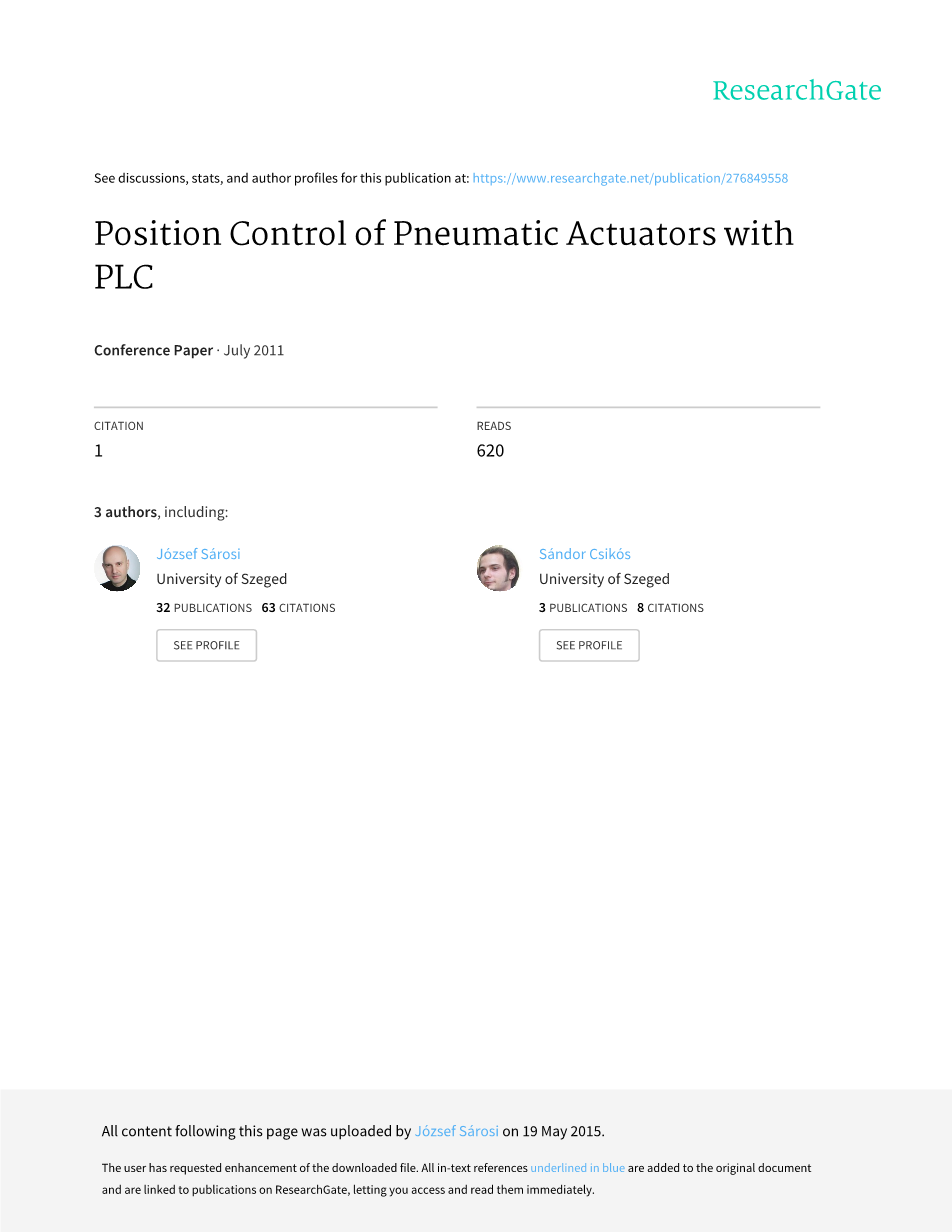Click the ResearchGate logo
The image size is (952, 1232).
(x=796, y=91)
